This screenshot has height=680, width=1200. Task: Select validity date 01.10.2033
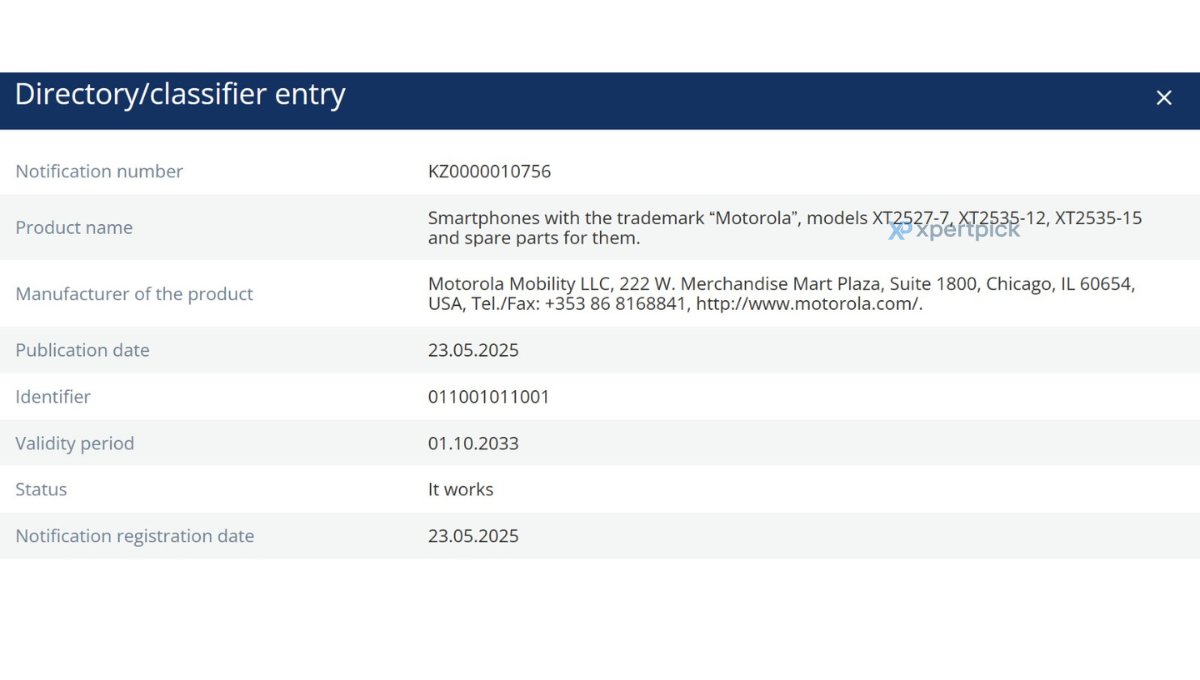[473, 443]
